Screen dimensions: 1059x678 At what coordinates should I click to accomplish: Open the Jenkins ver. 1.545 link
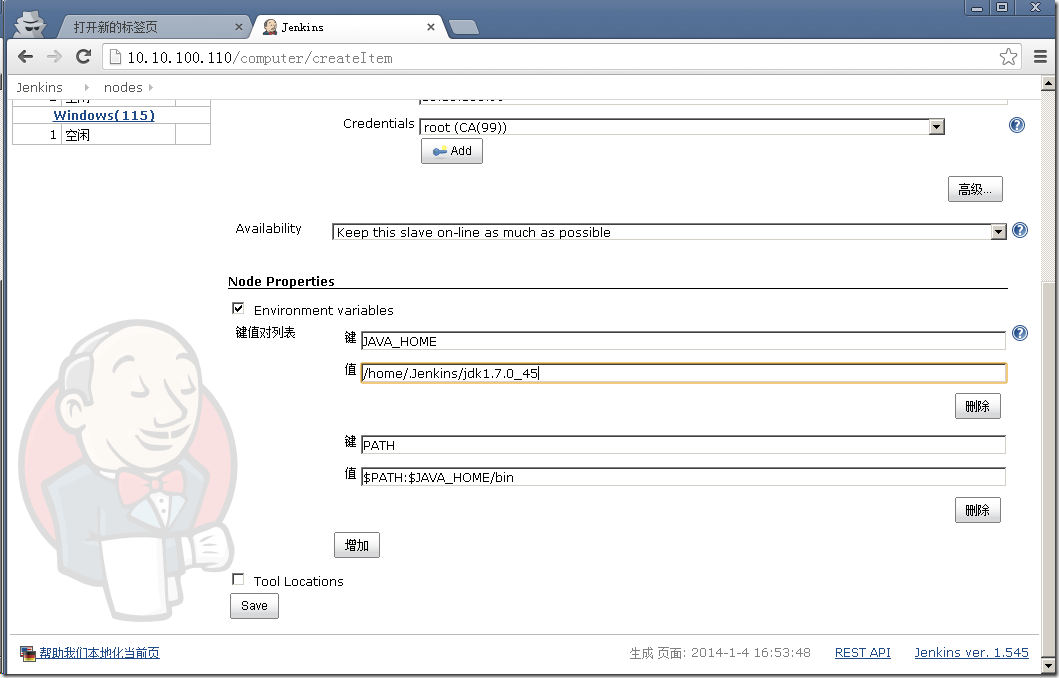971,652
